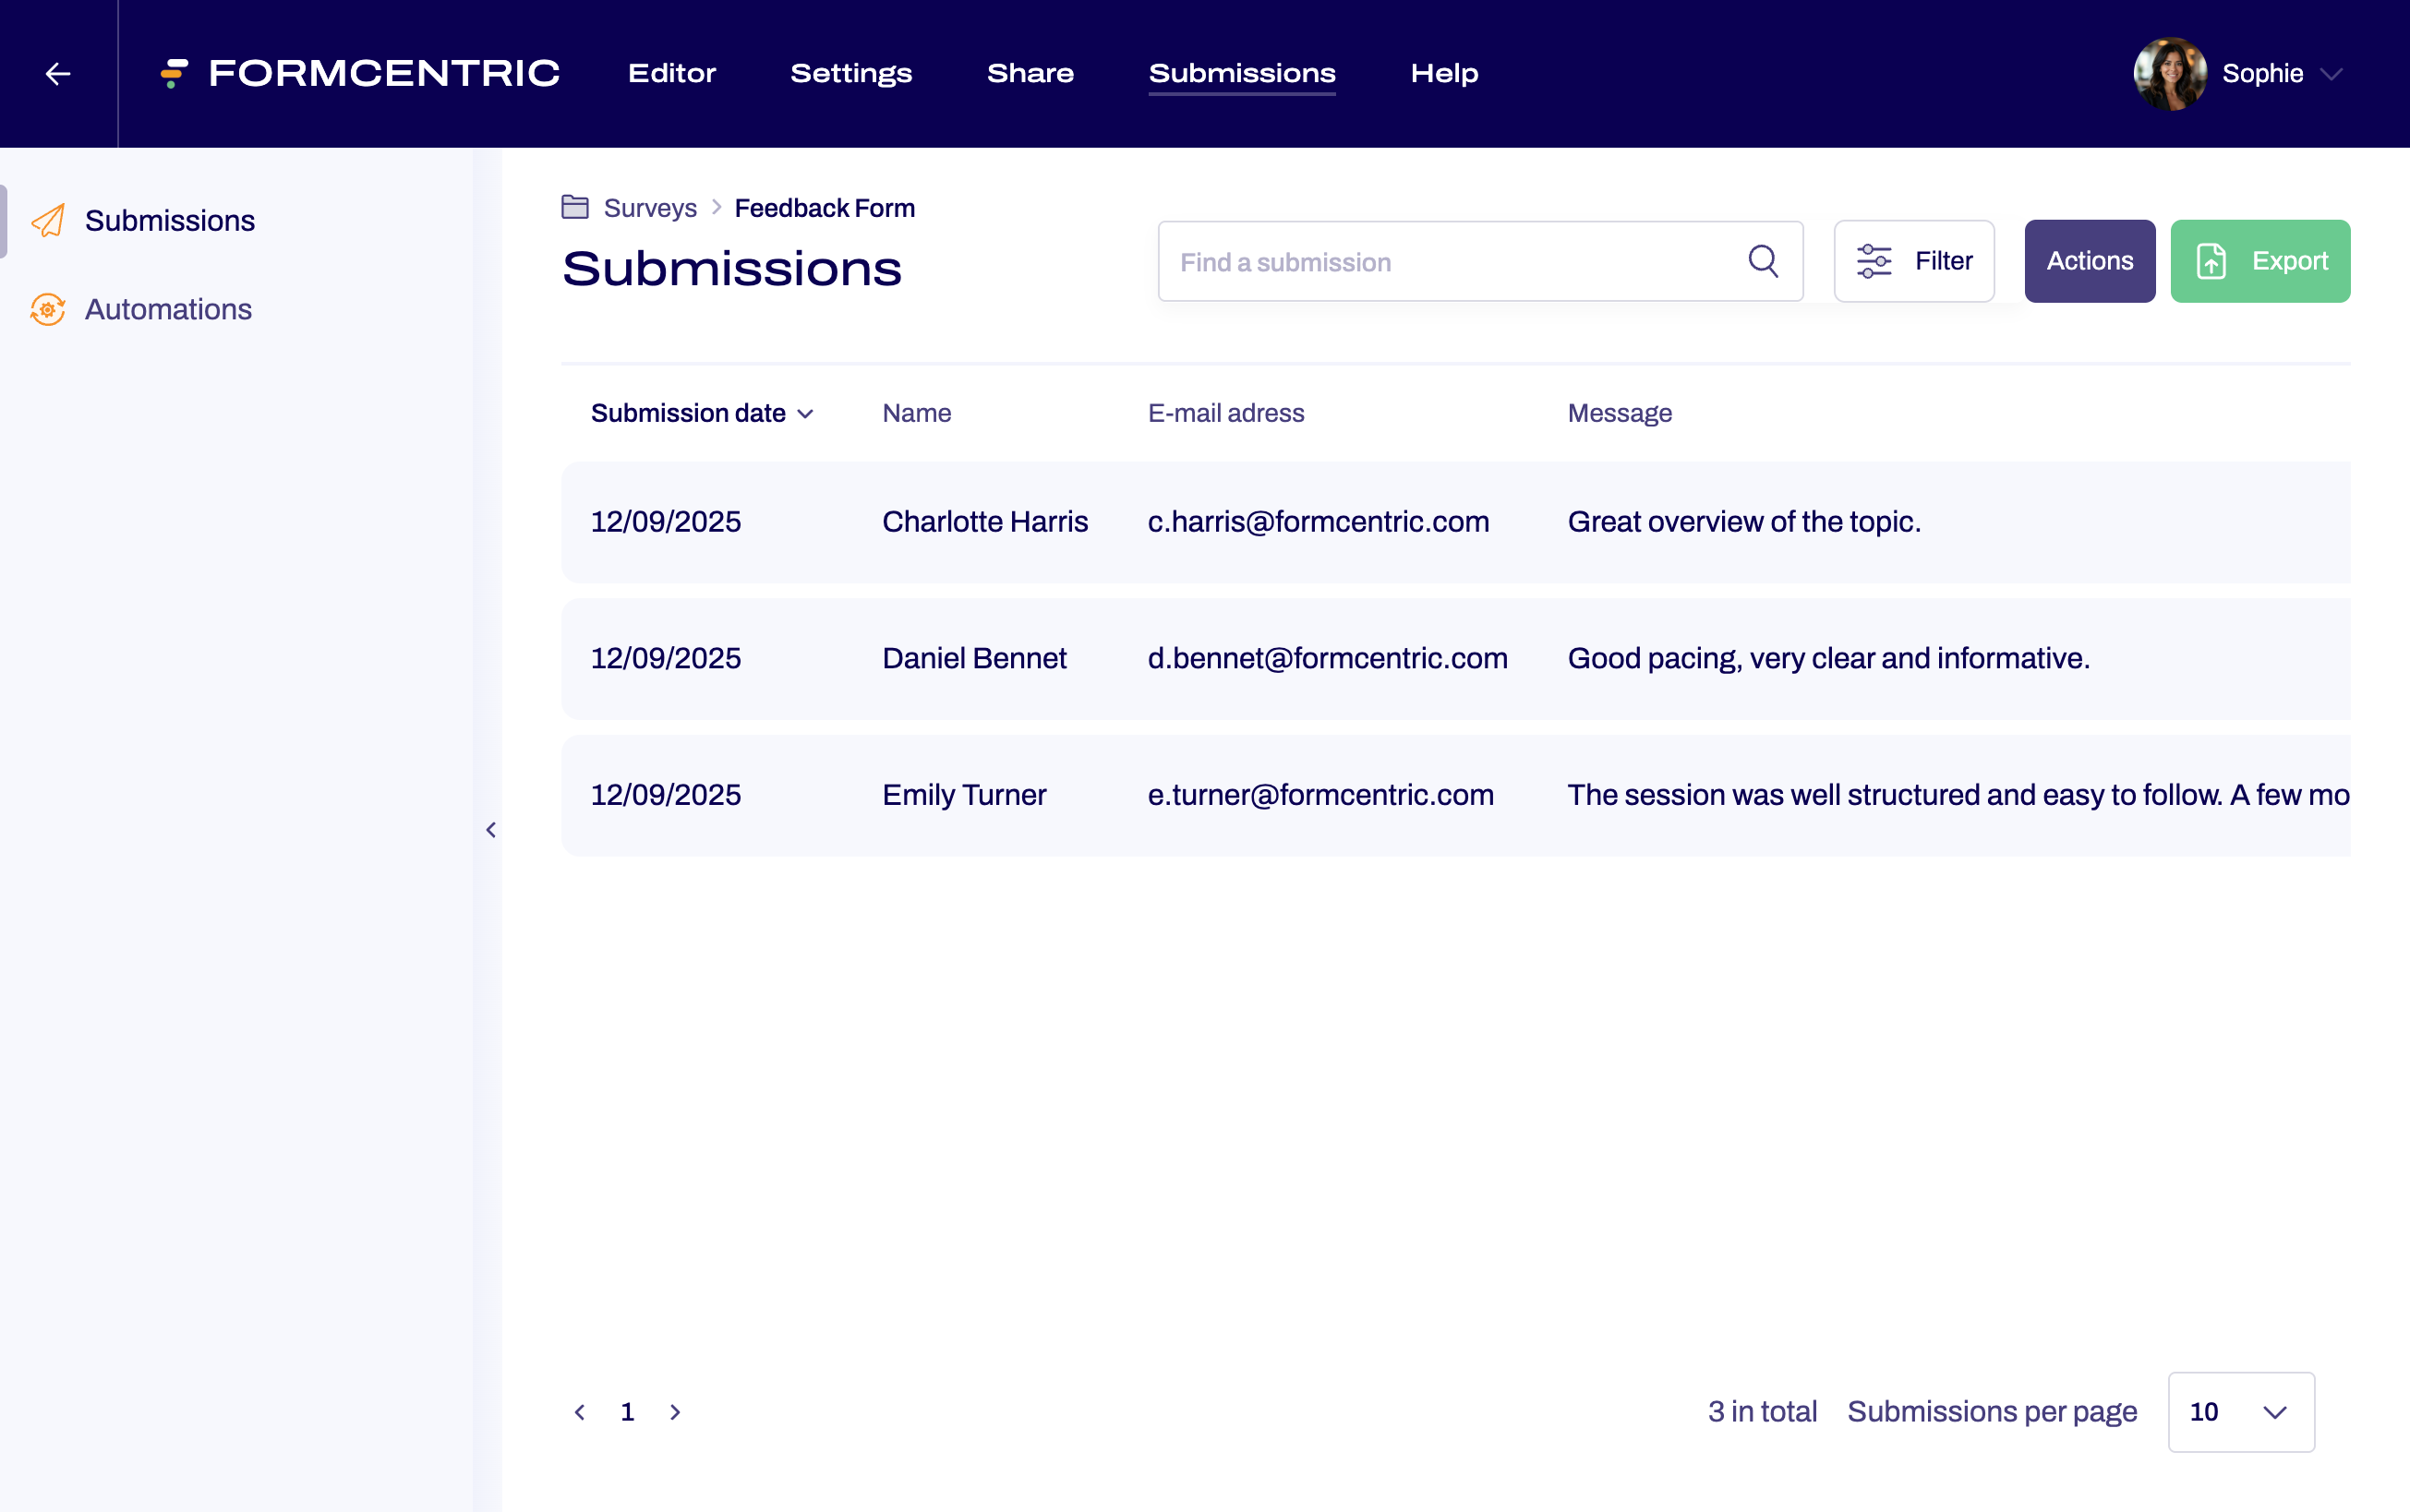Click the Actions button
Viewport: 2410px width, 1512px height.
pyautogui.click(x=2089, y=261)
